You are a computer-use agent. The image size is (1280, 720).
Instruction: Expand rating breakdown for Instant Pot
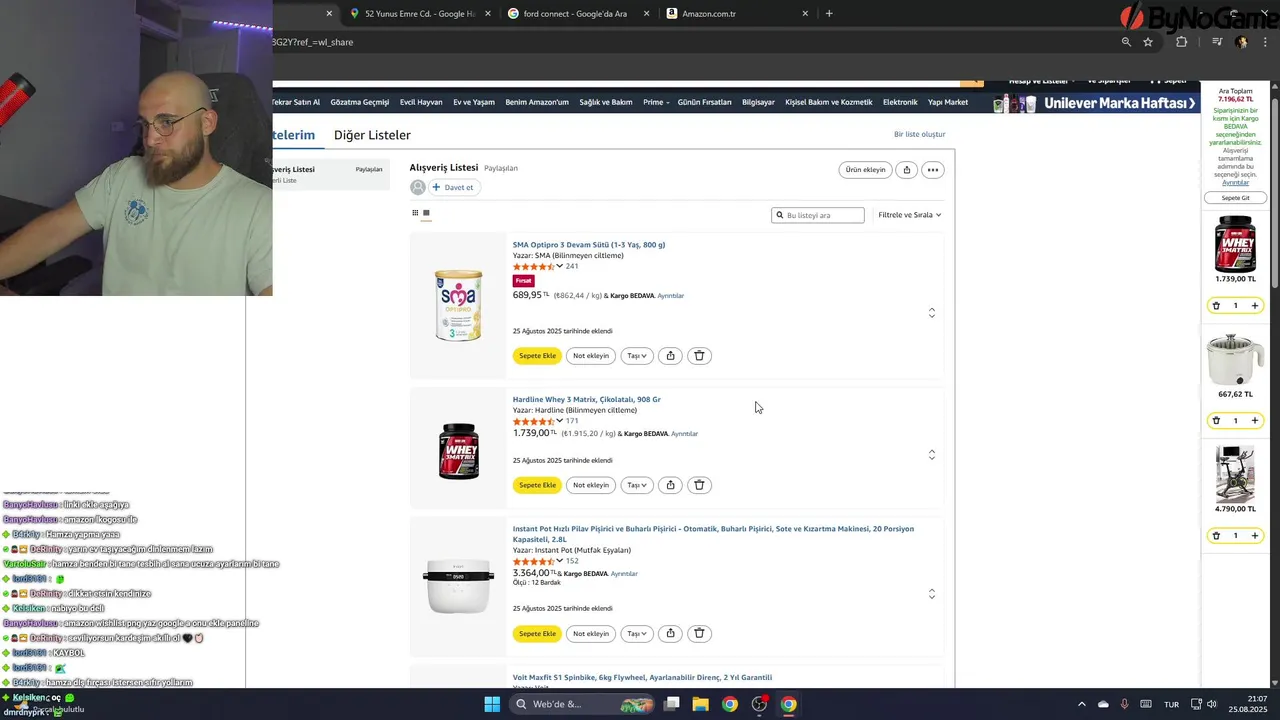pyautogui.click(x=560, y=561)
